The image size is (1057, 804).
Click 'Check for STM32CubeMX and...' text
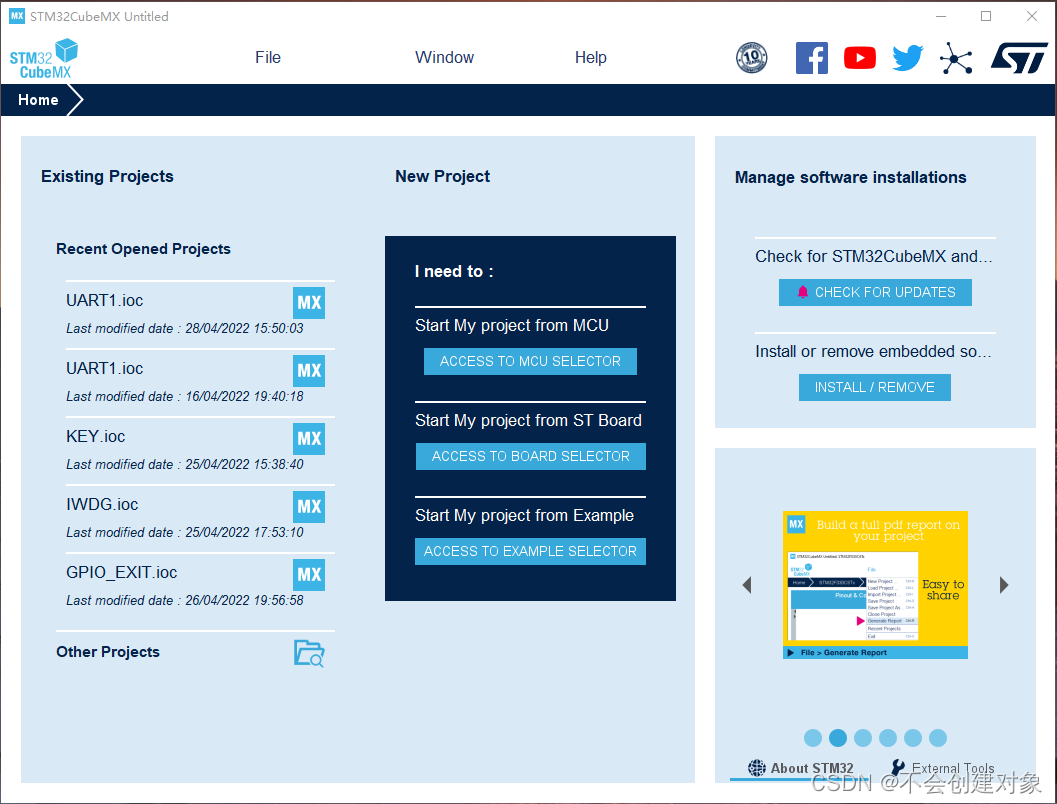(874, 257)
